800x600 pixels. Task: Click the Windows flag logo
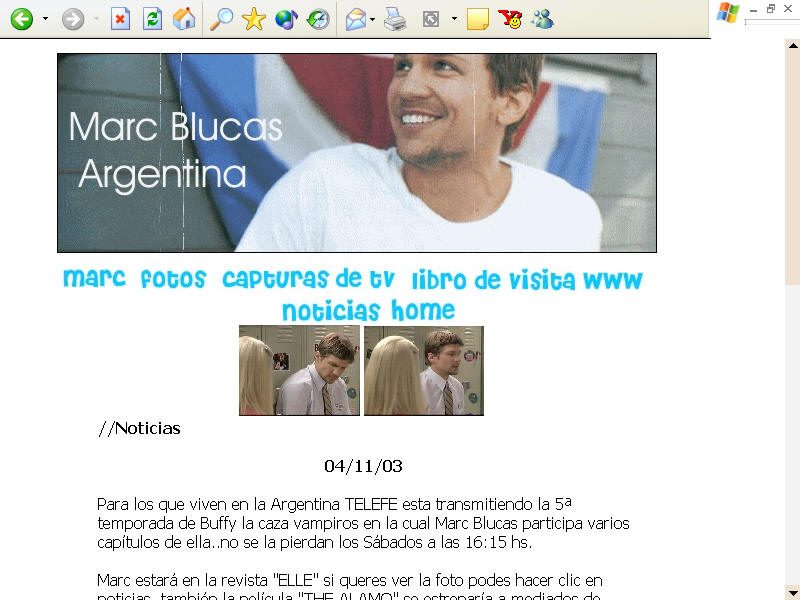728,13
